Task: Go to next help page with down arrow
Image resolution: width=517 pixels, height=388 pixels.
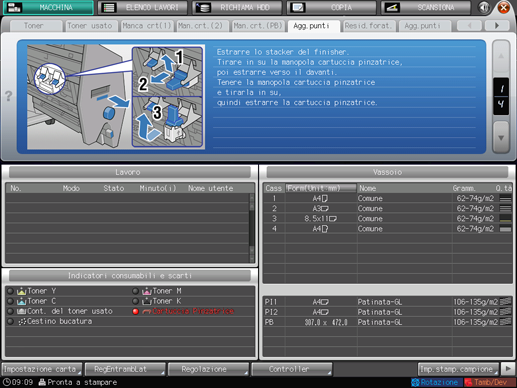Action: 501,137
